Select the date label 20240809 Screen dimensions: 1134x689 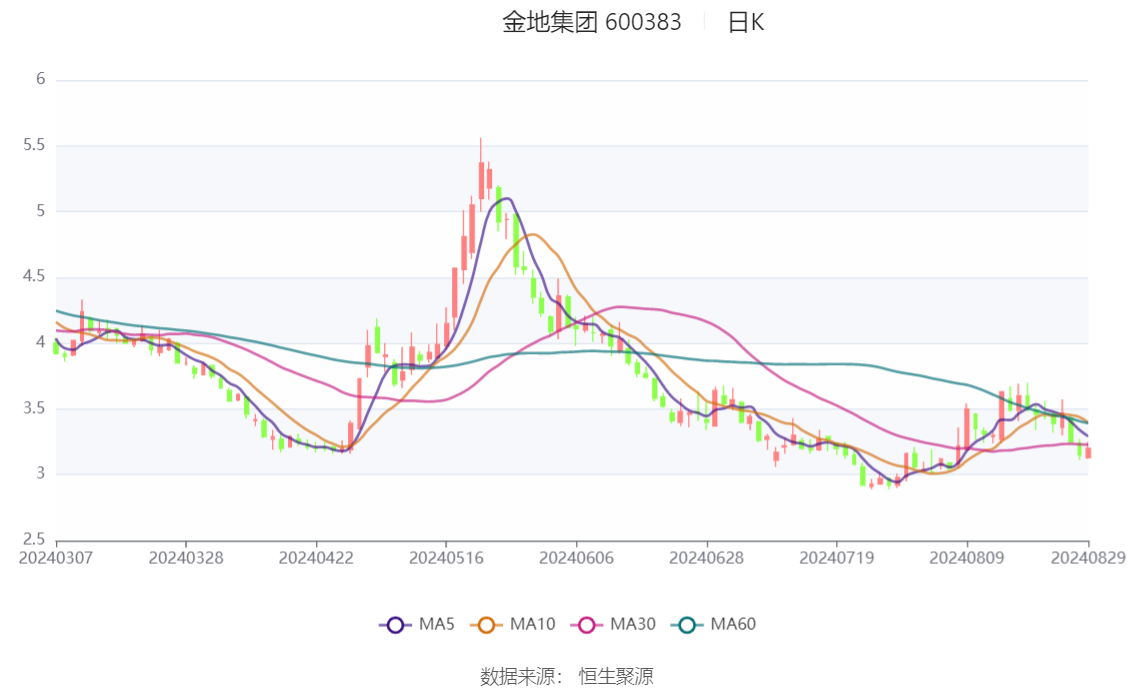click(x=967, y=558)
